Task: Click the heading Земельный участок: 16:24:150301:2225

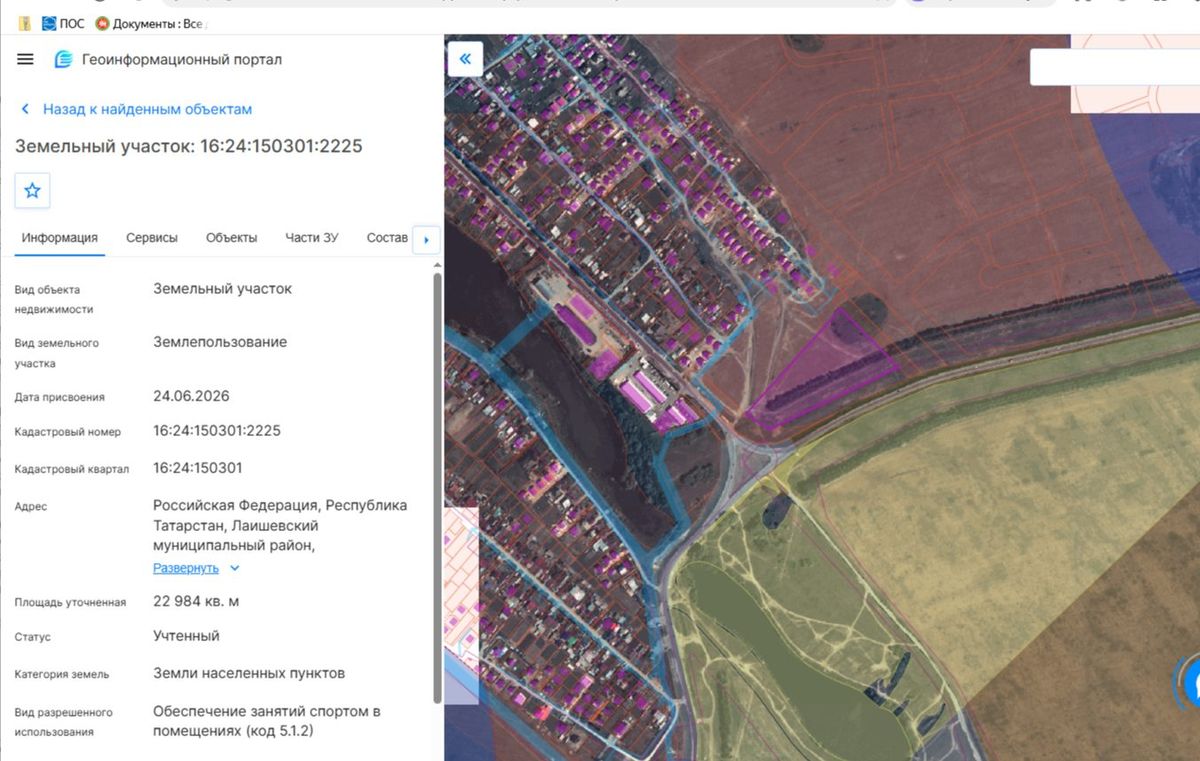Action: (x=189, y=146)
